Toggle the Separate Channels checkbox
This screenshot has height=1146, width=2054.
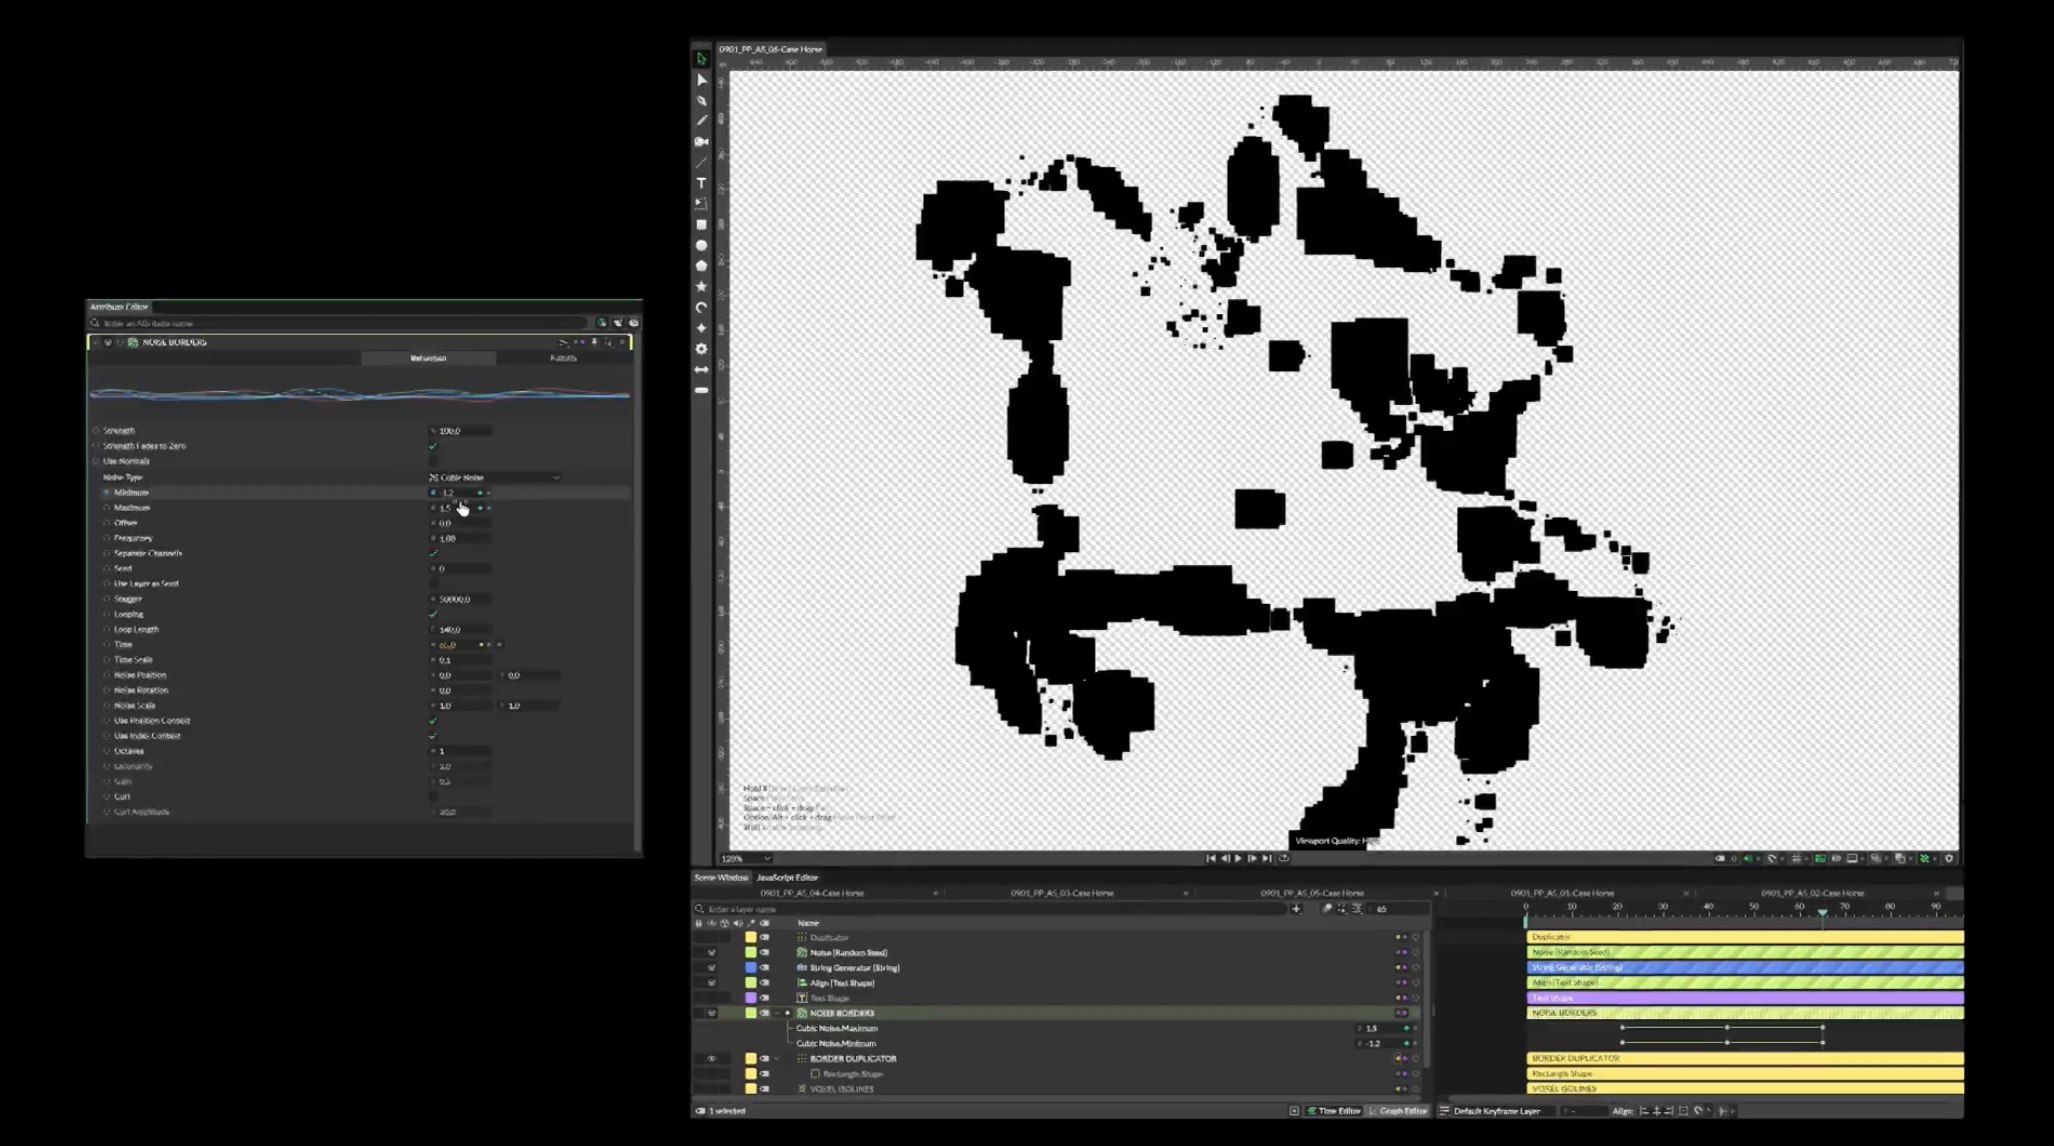point(433,553)
